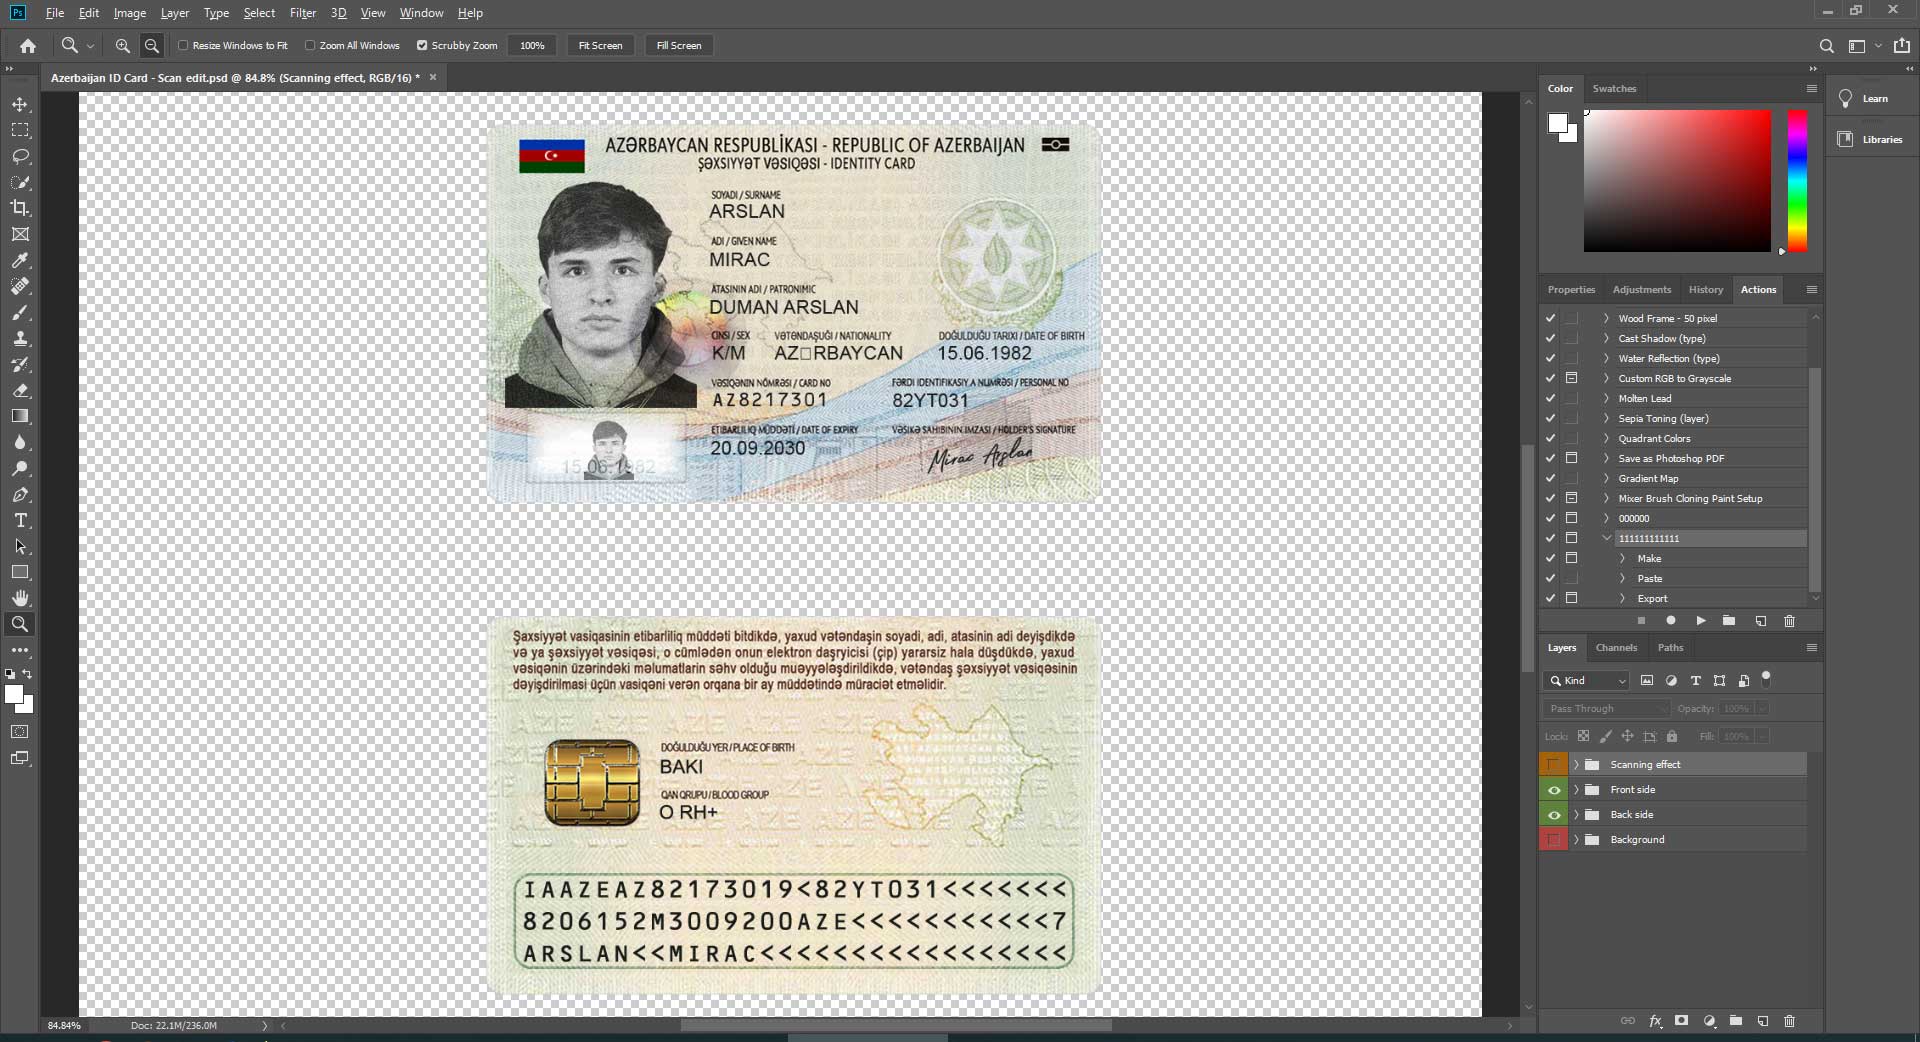Viewport: 1920px width, 1042px height.
Task: Open the Filter menu
Action: (302, 13)
